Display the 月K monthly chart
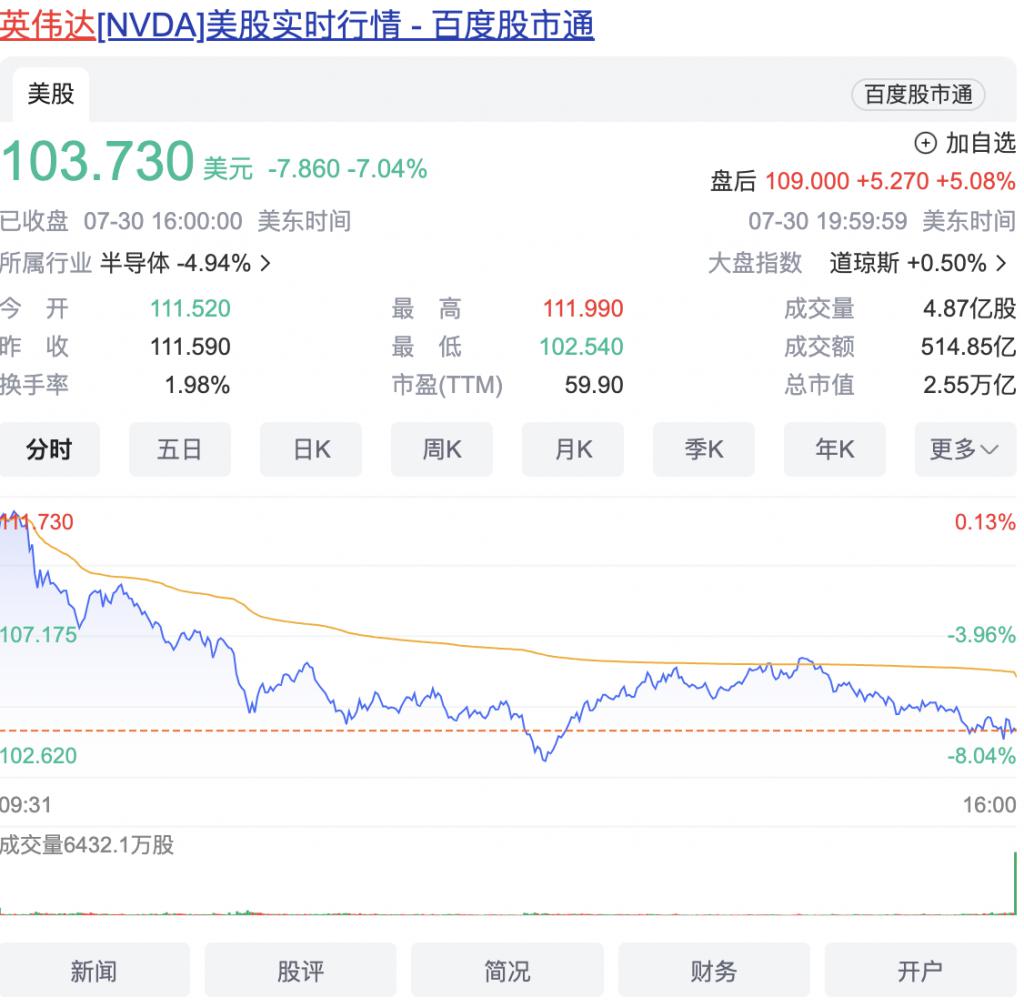1024x1008 pixels. 573,450
